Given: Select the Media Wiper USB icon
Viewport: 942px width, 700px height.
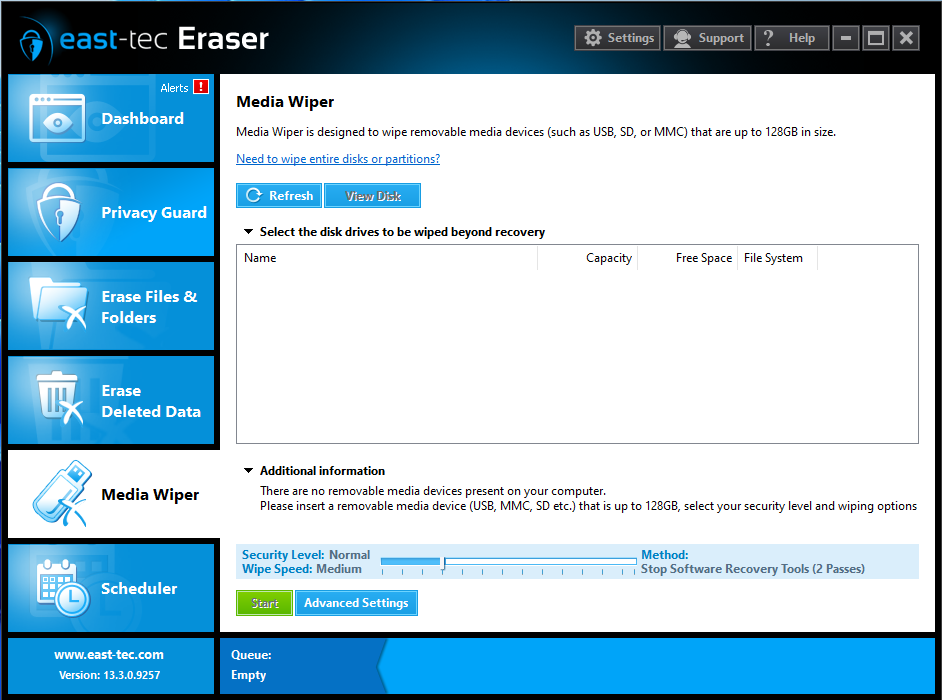Looking at the screenshot, I should click(x=57, y=494).
